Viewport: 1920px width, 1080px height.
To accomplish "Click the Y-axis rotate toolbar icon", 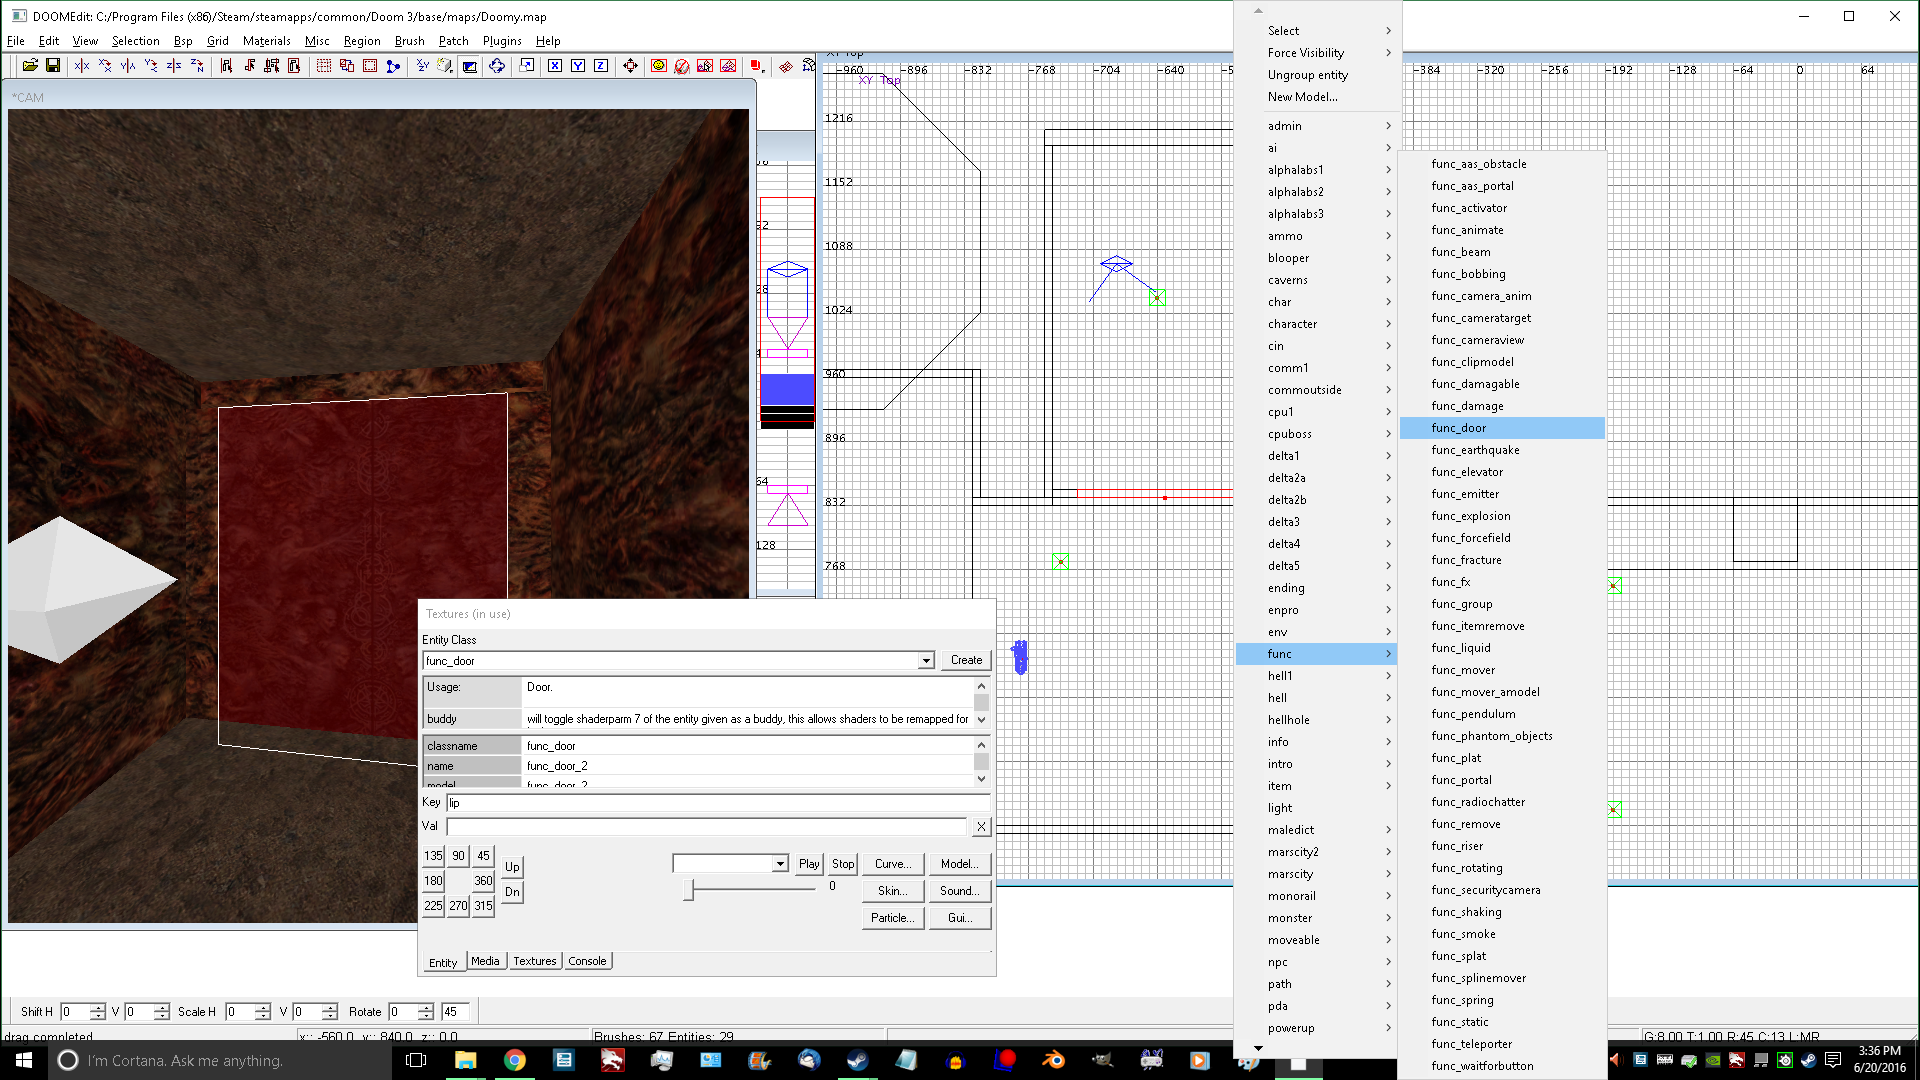I will pos(151,66).
